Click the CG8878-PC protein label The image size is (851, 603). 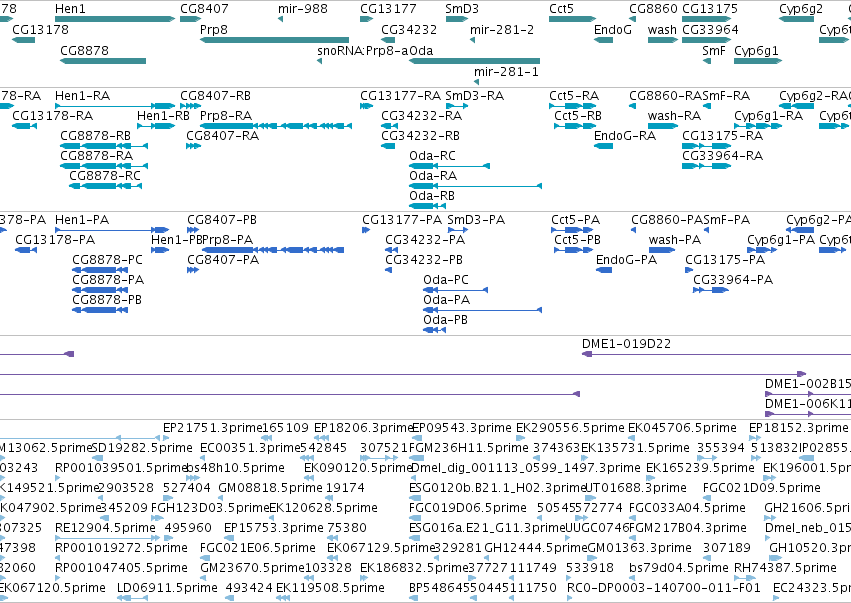pyautogui.click(x=107, y=260)
